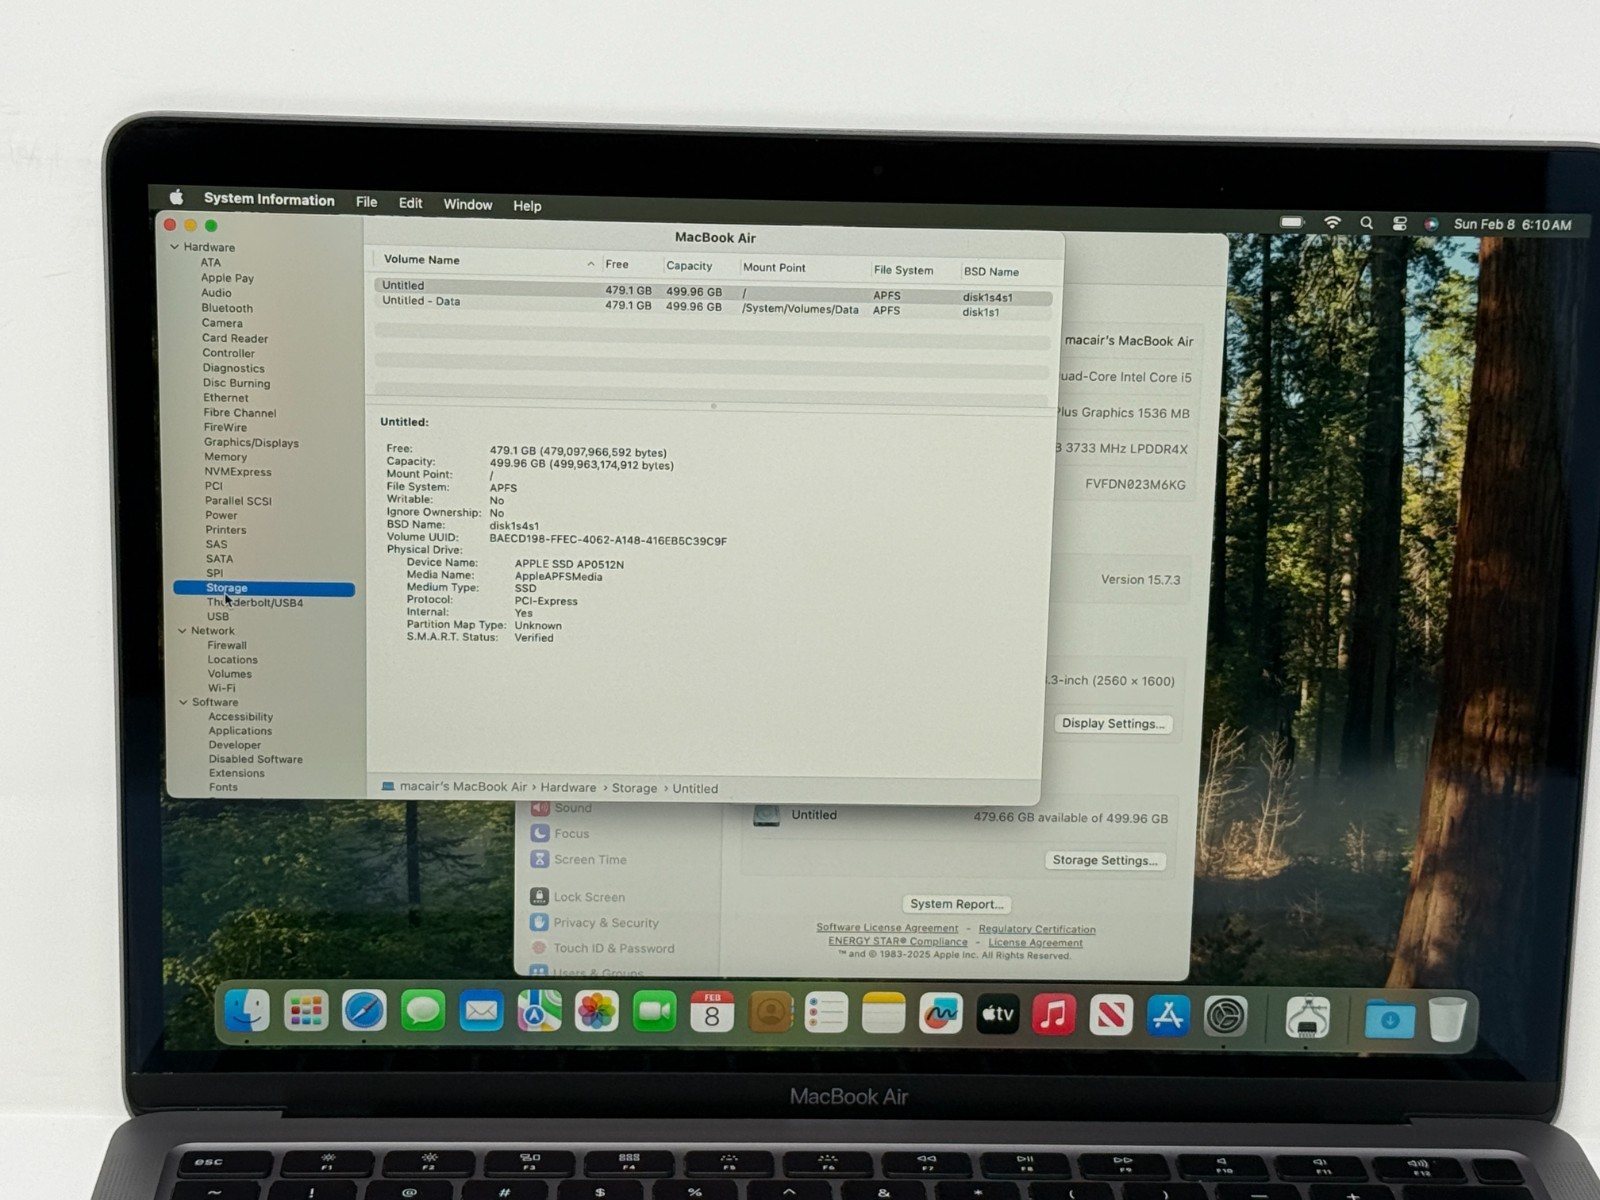Open the Edit menu
The width and height of the screenshot is (1600, 1200).
[410, 203]
